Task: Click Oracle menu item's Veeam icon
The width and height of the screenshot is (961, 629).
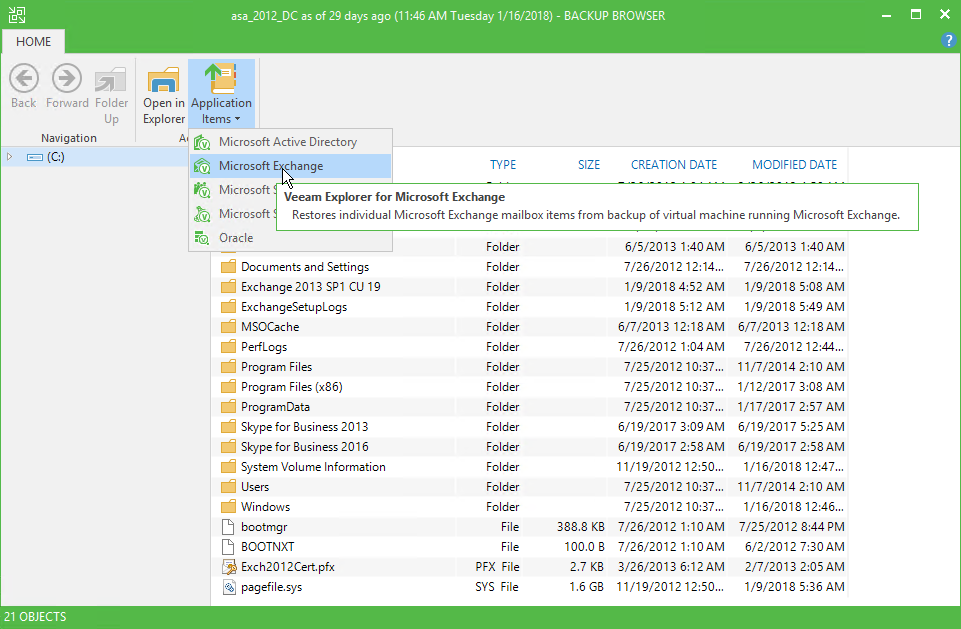Action: pyautogui.click(x=202, y=238)
